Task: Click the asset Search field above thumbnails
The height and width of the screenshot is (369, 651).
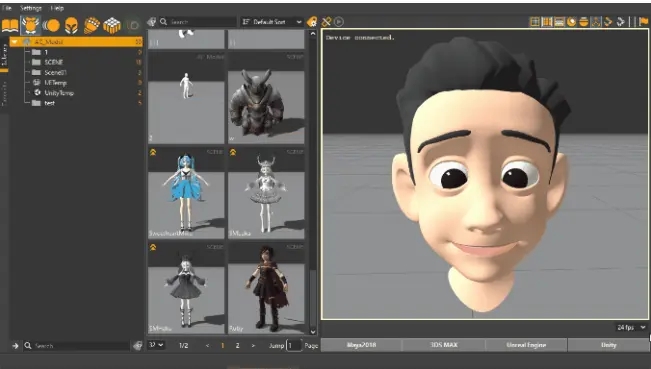Action: pyautogui.click(x=198, y=22)
